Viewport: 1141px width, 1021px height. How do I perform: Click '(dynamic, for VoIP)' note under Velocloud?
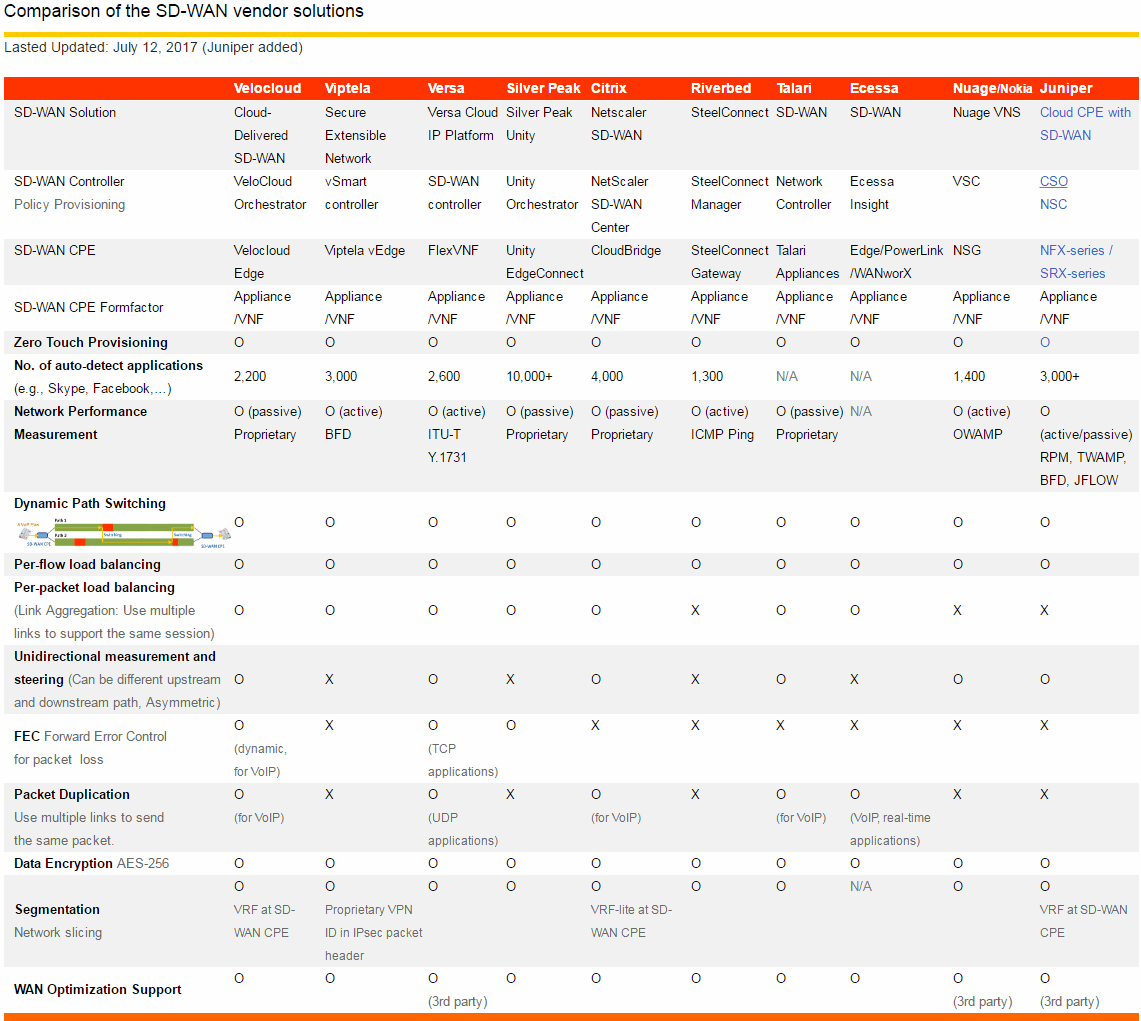pos(261,760)
